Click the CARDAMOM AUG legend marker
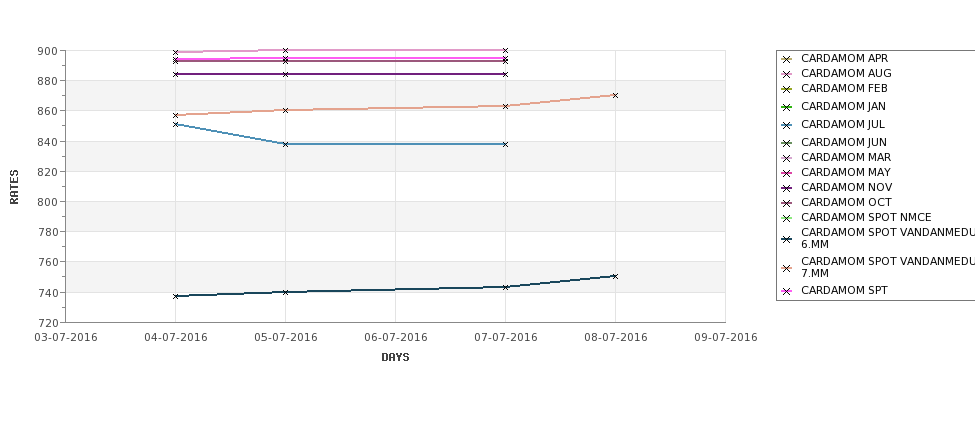This screenshot has width=975, height=429. pos(787,74)
